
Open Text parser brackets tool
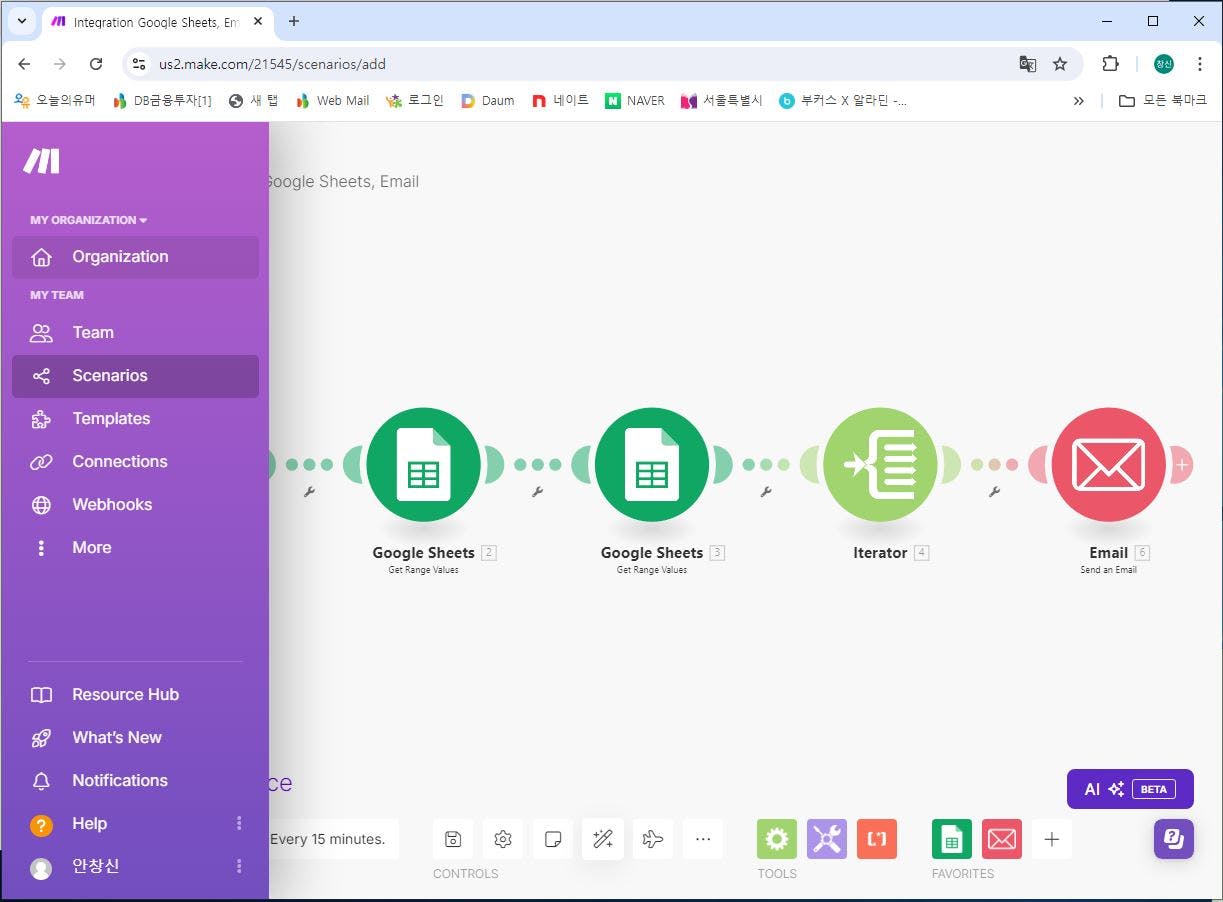pyautogui.click(x=877, y=839)
